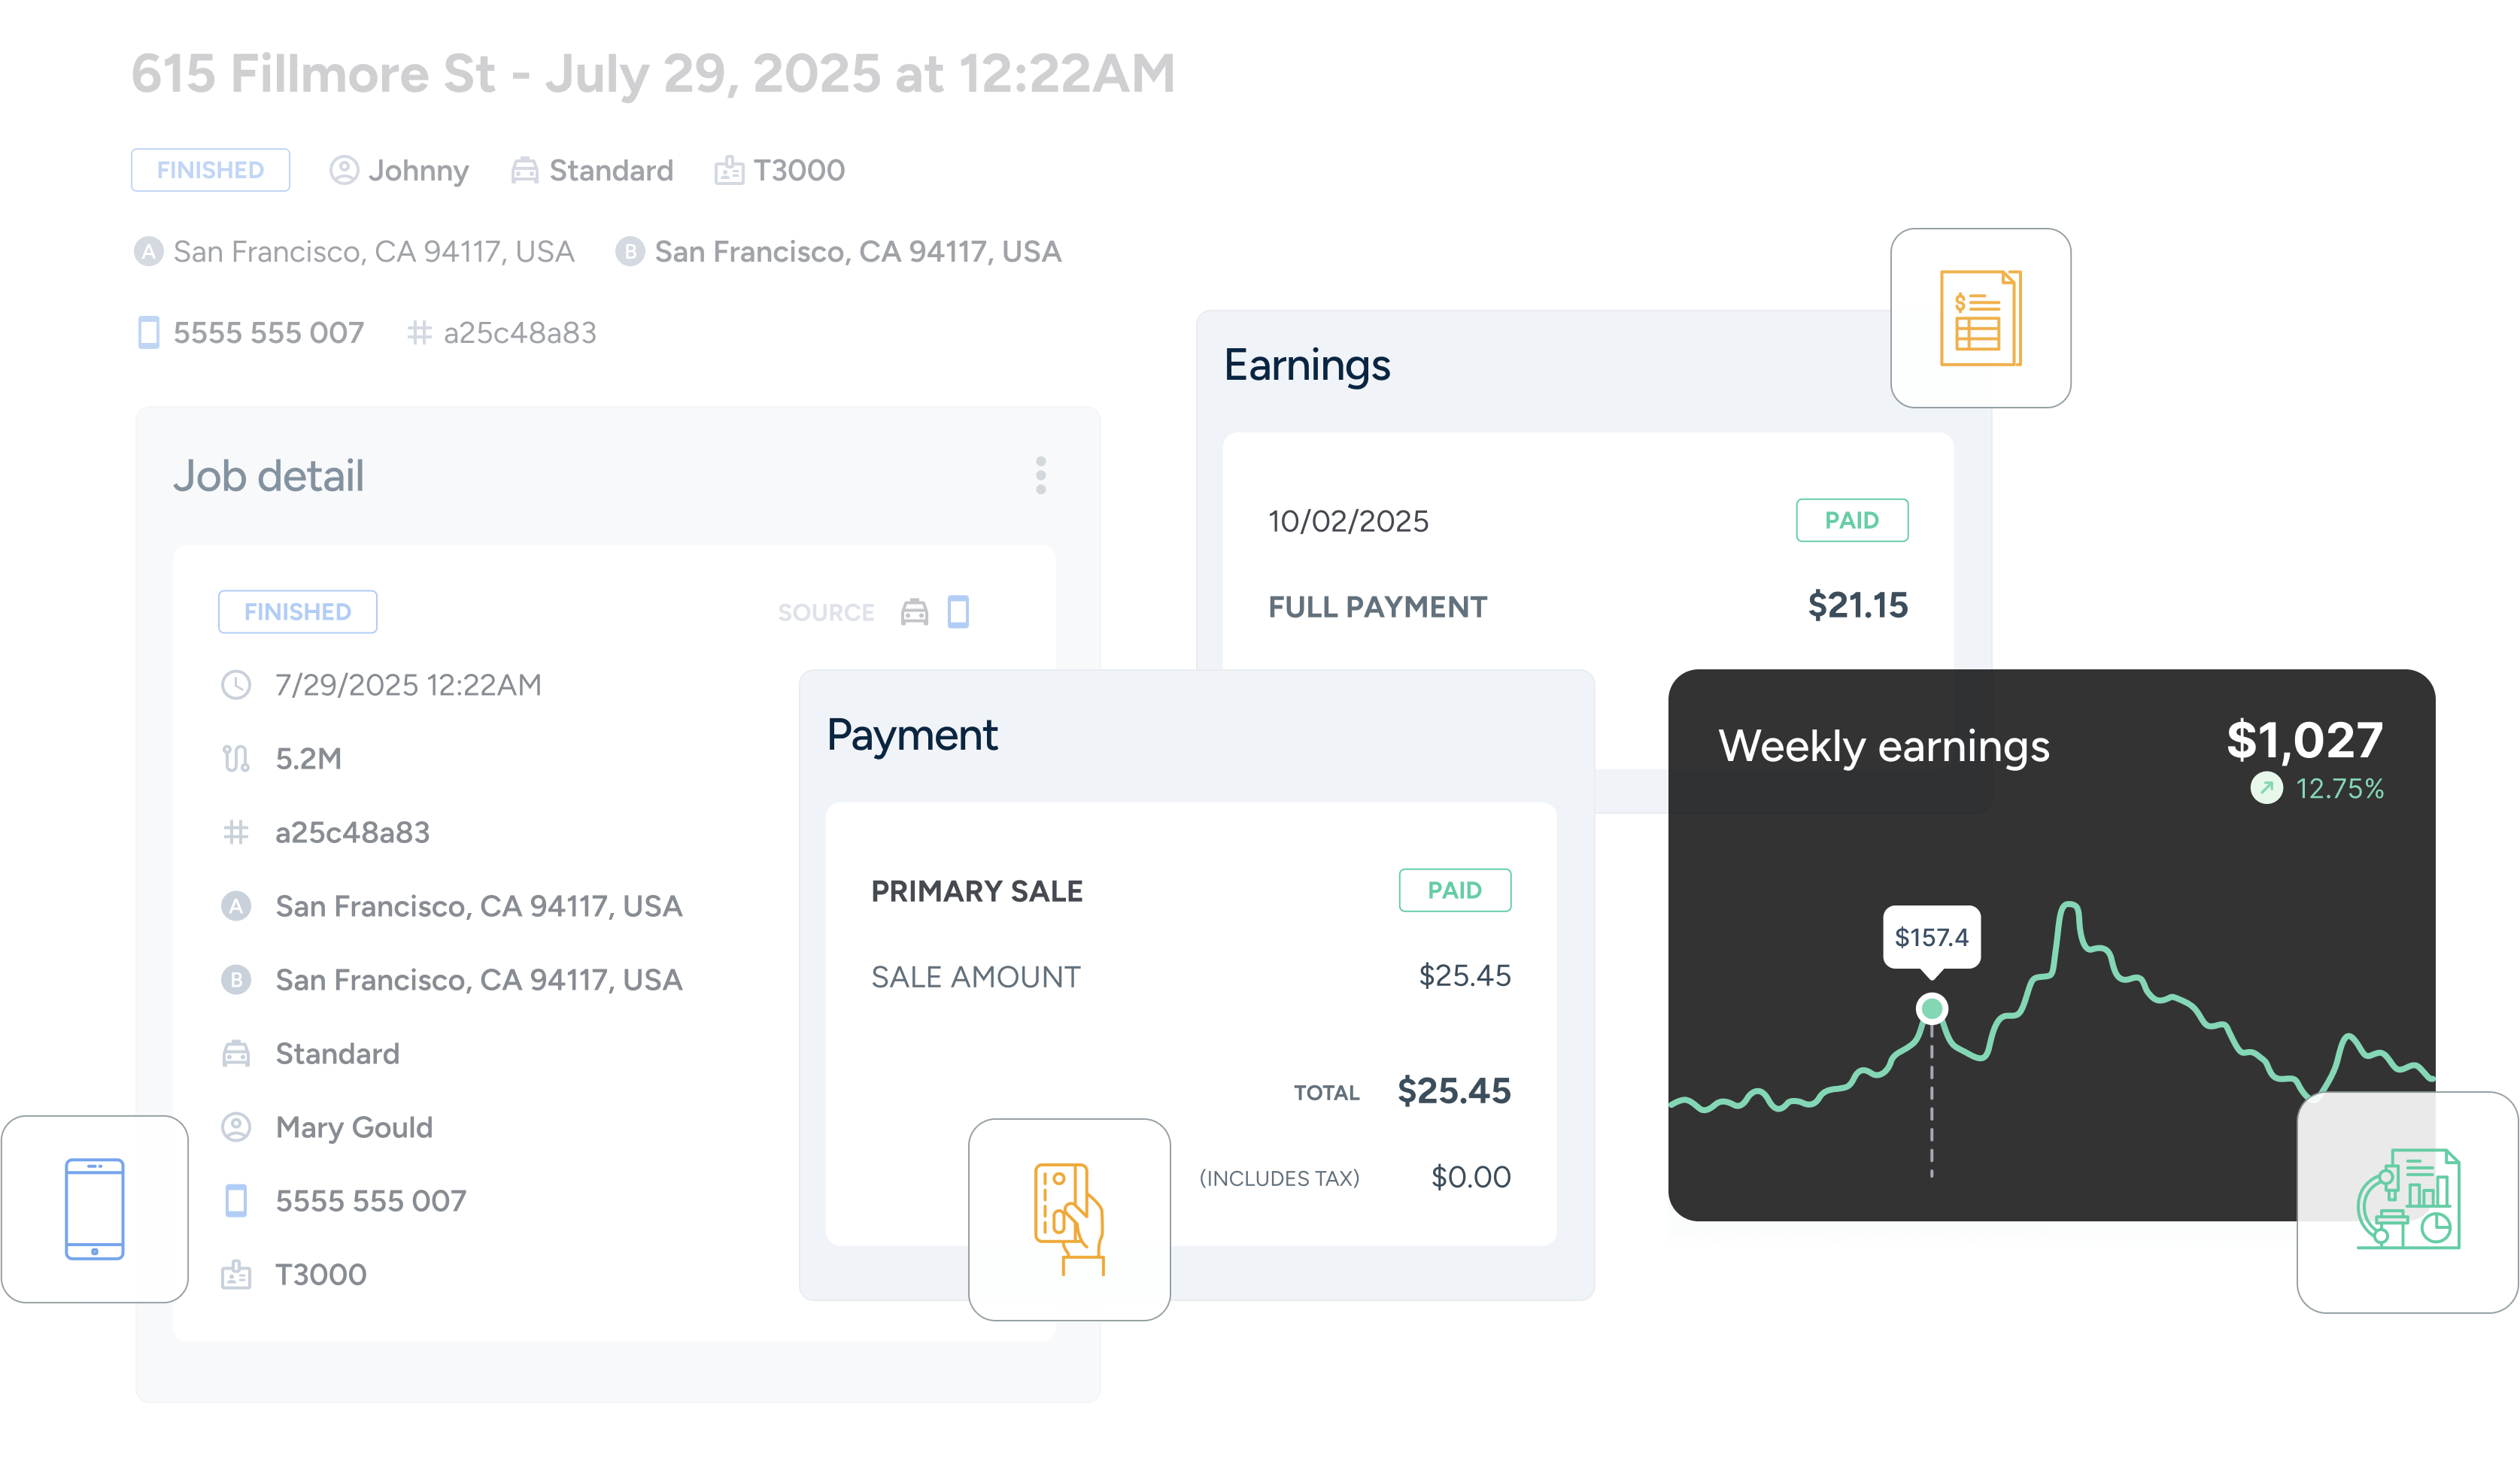Click the passenger icon next to Mary Gould
Viewport: 2520px width, 1462px height.
[236, 1126]
